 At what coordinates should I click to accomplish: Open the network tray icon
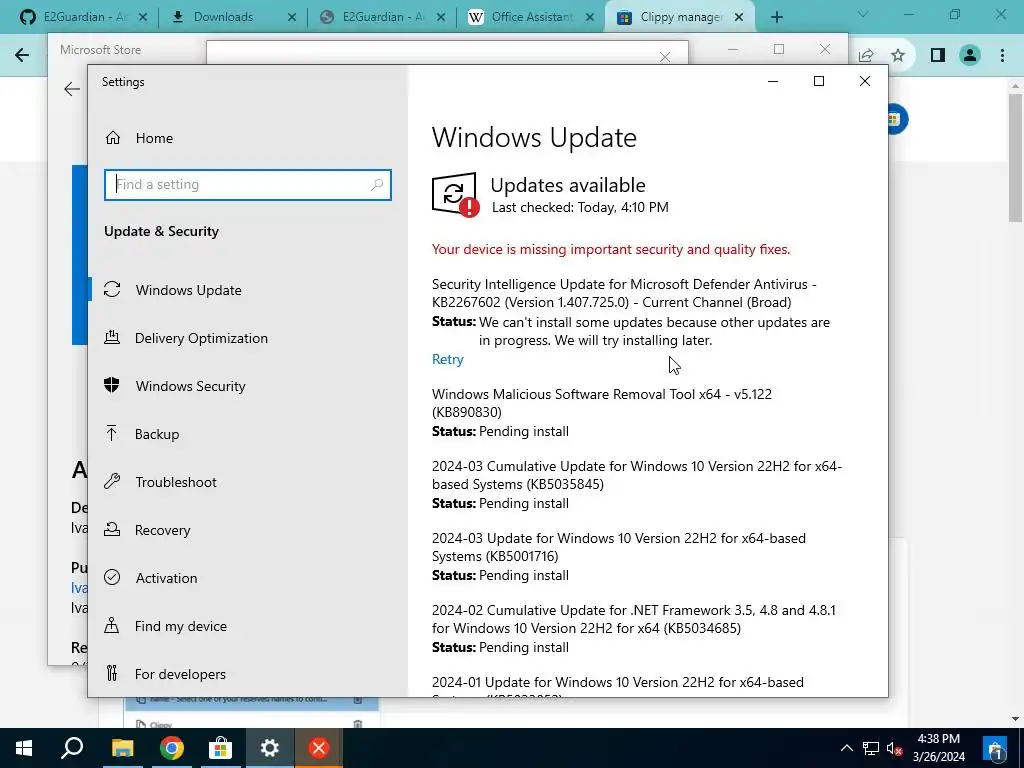pos(871,748)
